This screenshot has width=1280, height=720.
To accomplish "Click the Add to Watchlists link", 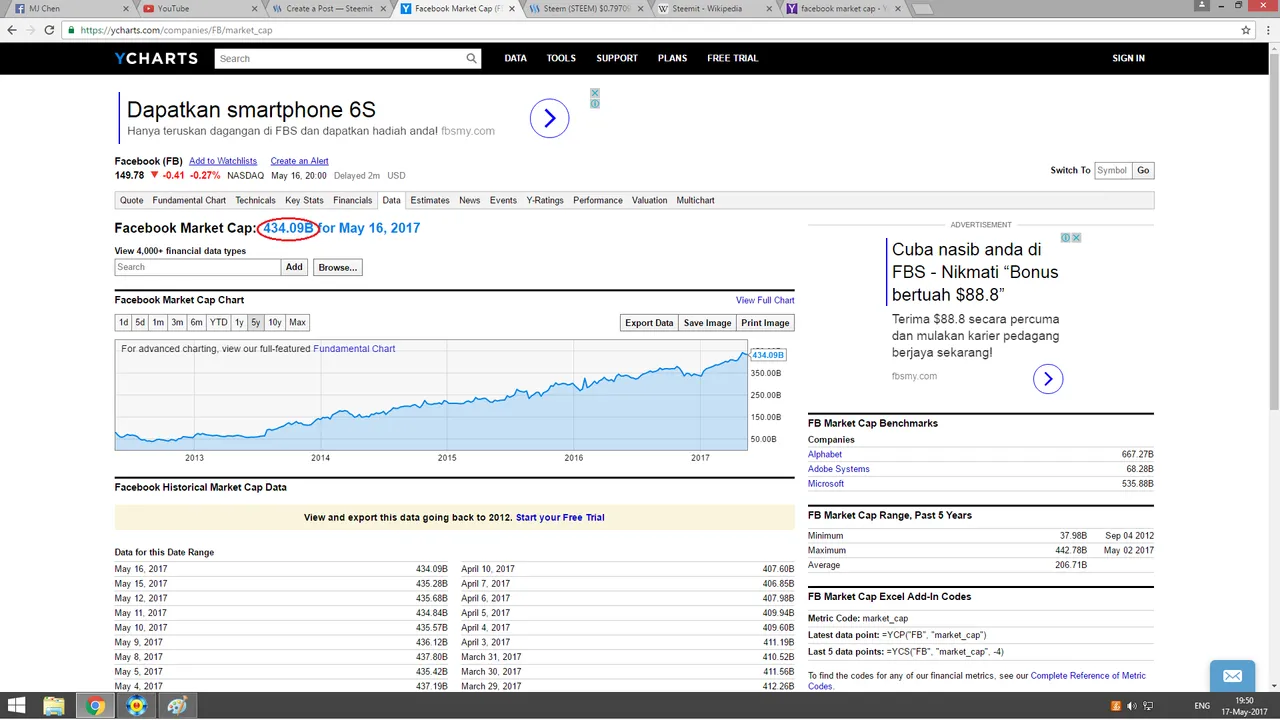I will tap(223, 161).
